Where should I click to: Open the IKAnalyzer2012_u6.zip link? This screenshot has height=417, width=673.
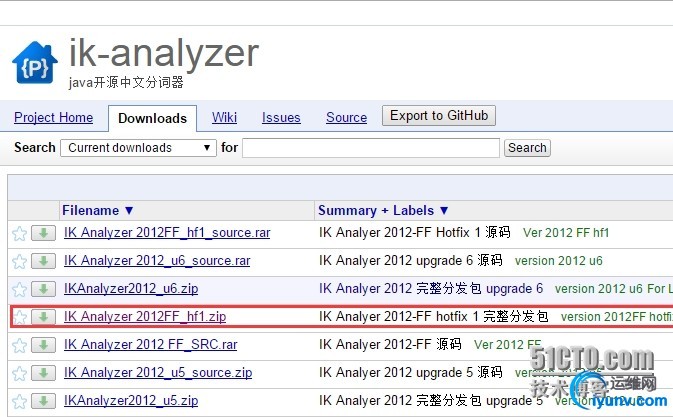131,289
